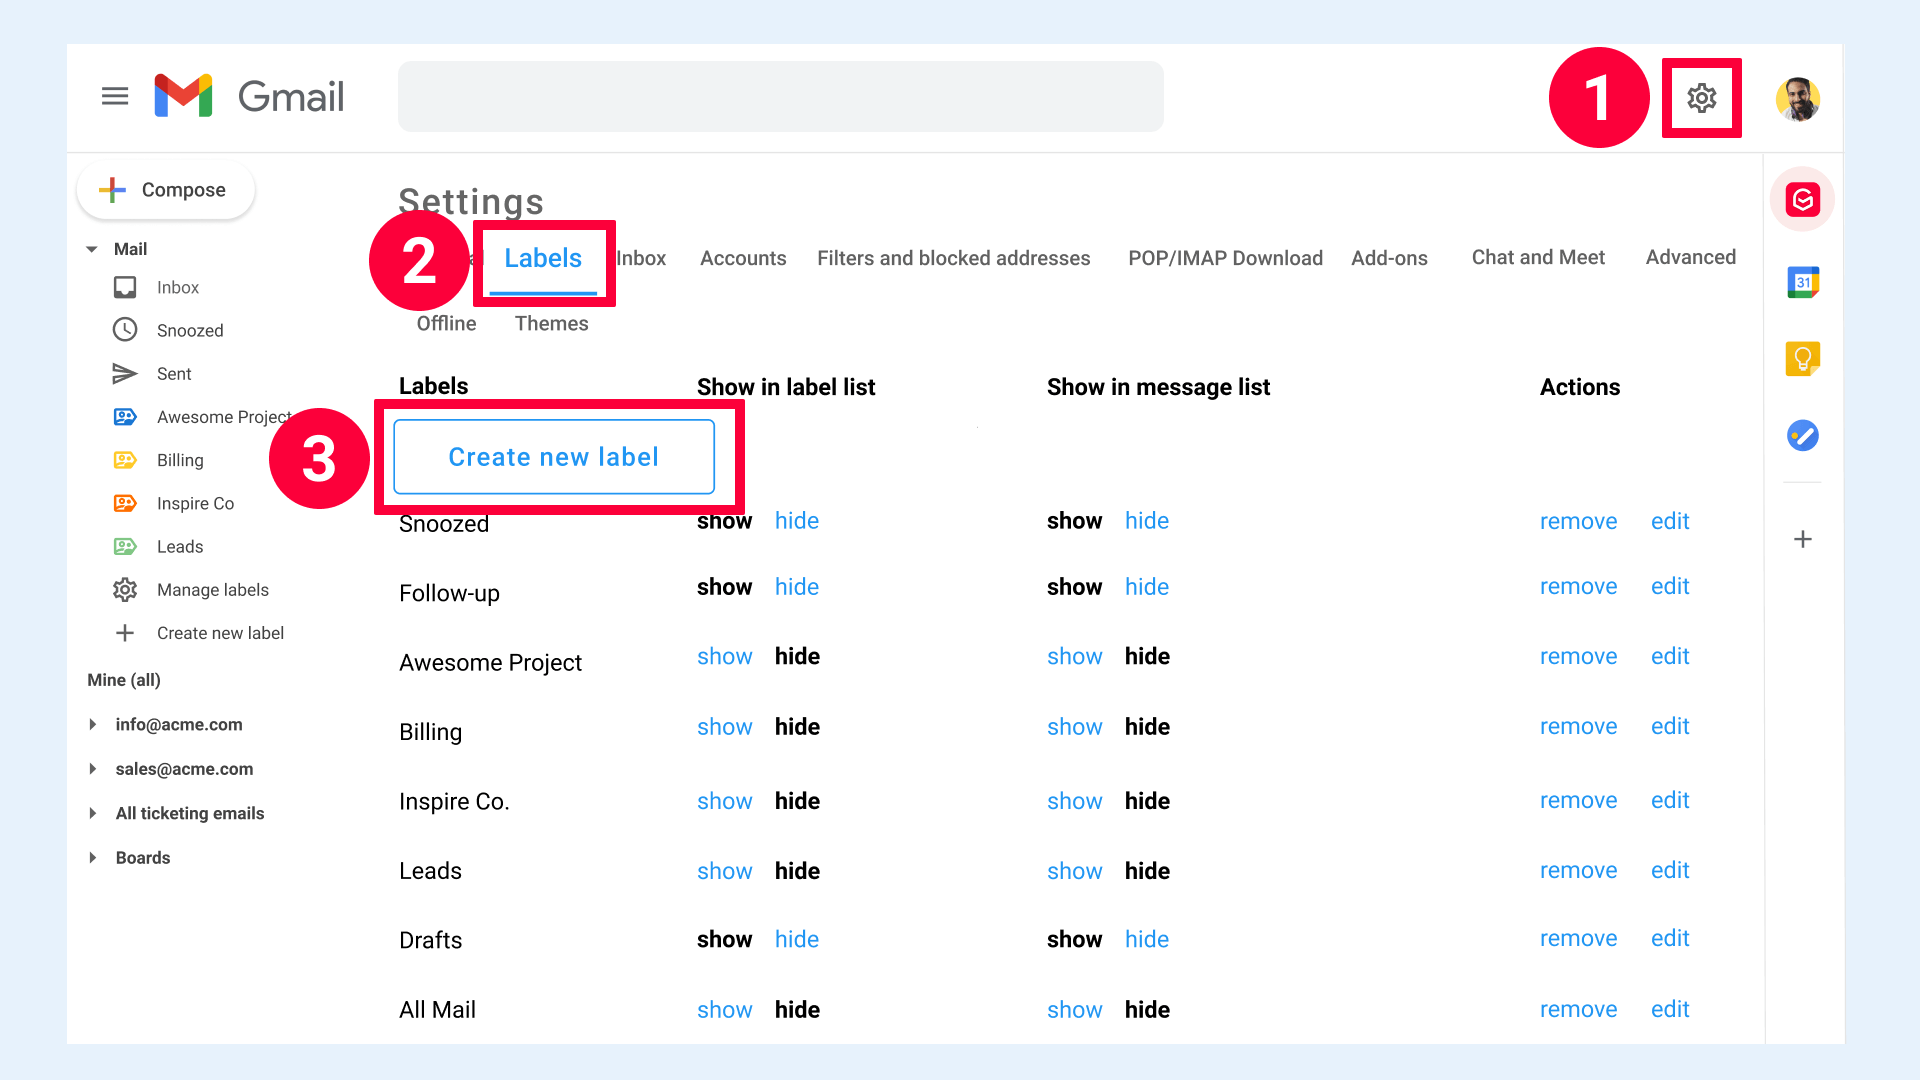Click the search mail field
This screenshot has width=1920, height=1080.
780,96
